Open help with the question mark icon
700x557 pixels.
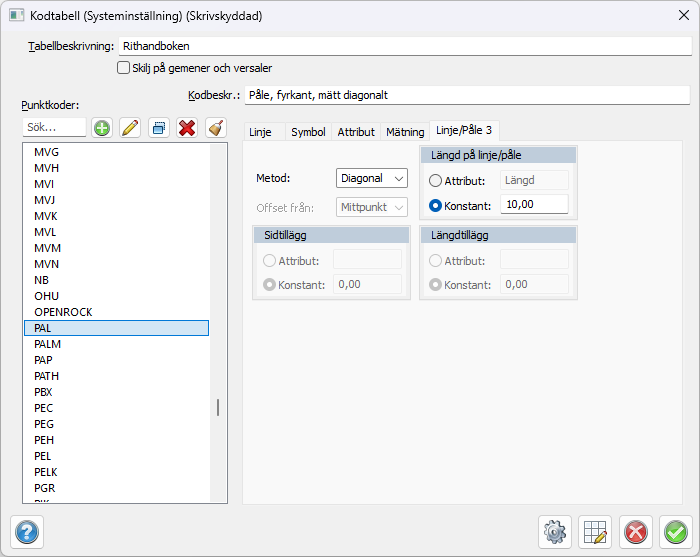click(x=27, y=532)
